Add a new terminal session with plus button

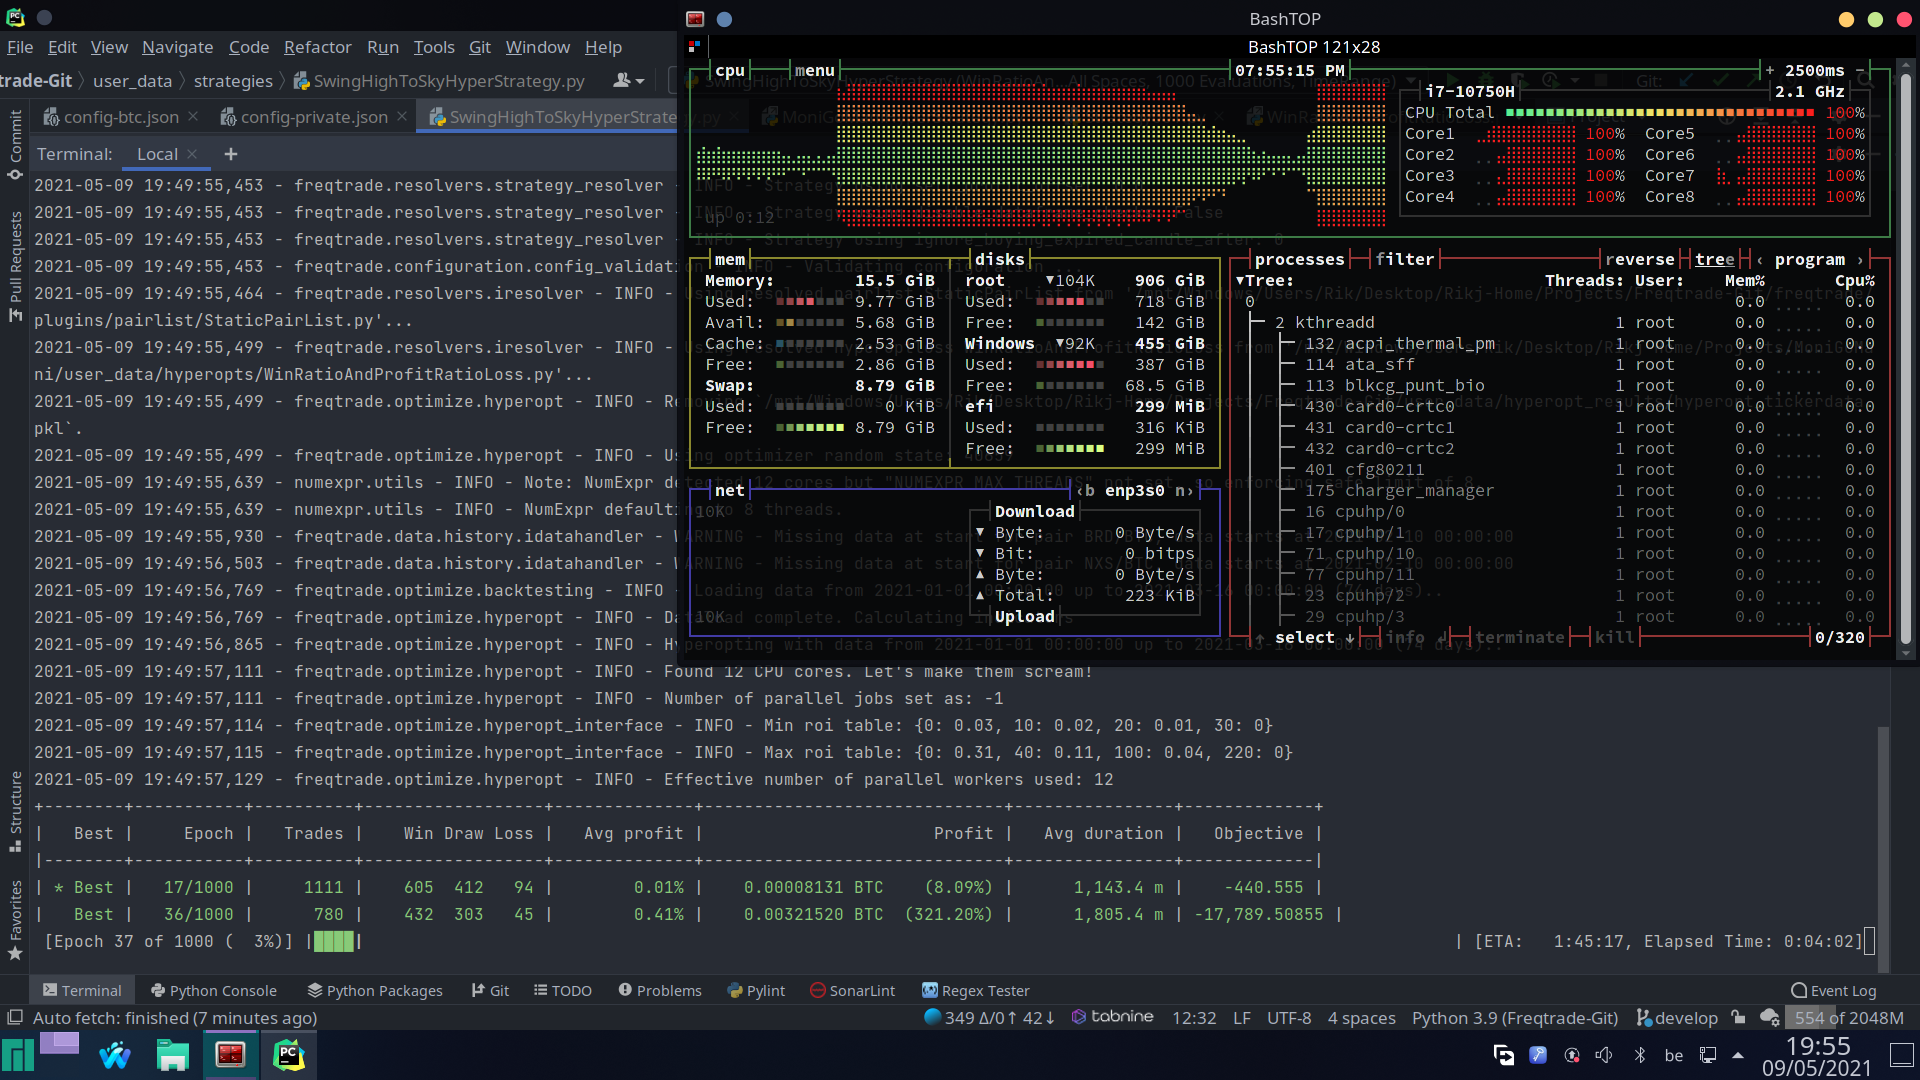click(x=231, y=154)
